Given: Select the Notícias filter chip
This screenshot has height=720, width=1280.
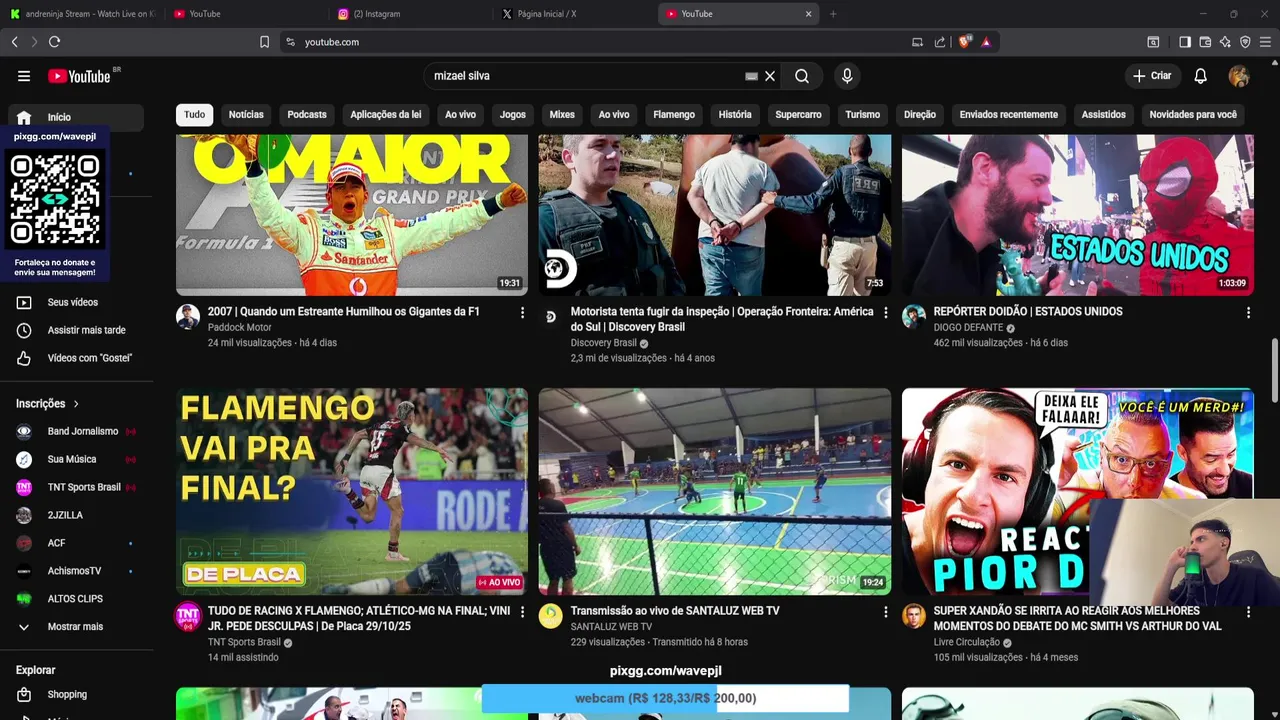Looking at the screenshot, I should pyautogui.click(x=246, y=115).
